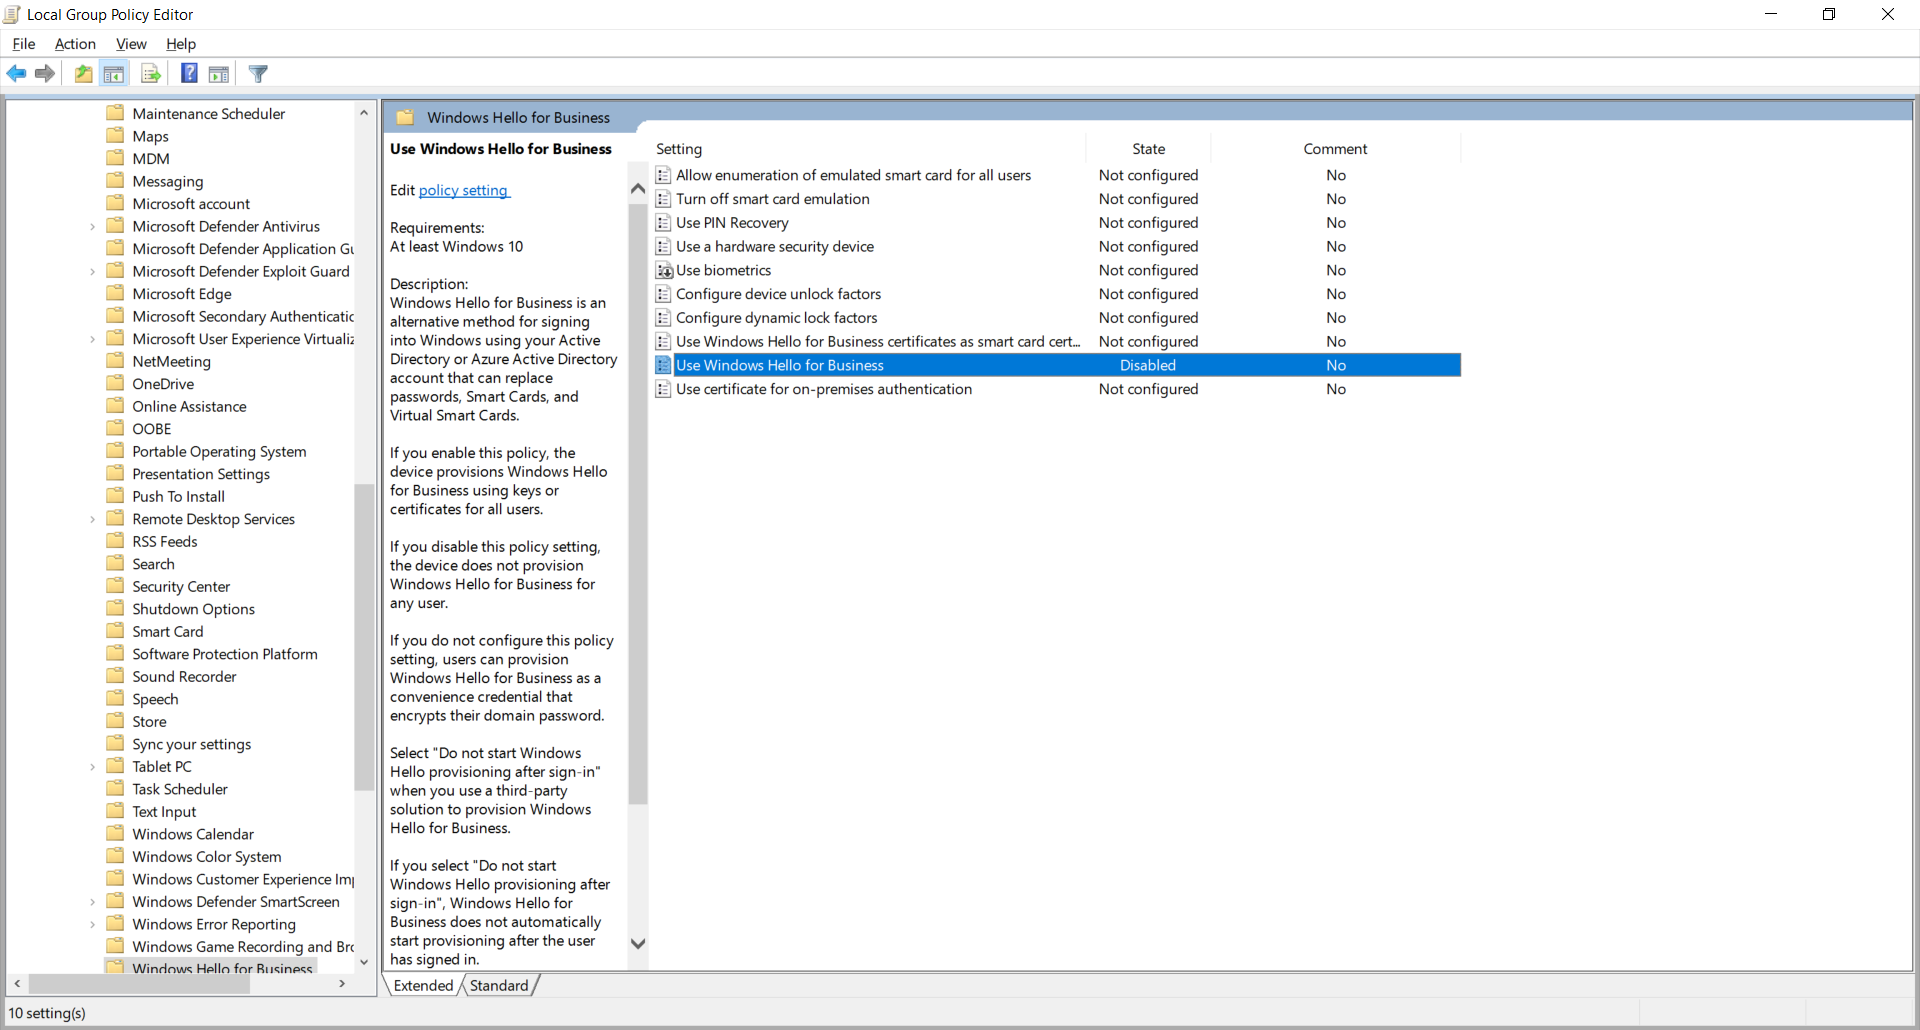1920x1030 pixels.
Task: Click description pane scroll down arrow
Action: [x=638, y=943]
